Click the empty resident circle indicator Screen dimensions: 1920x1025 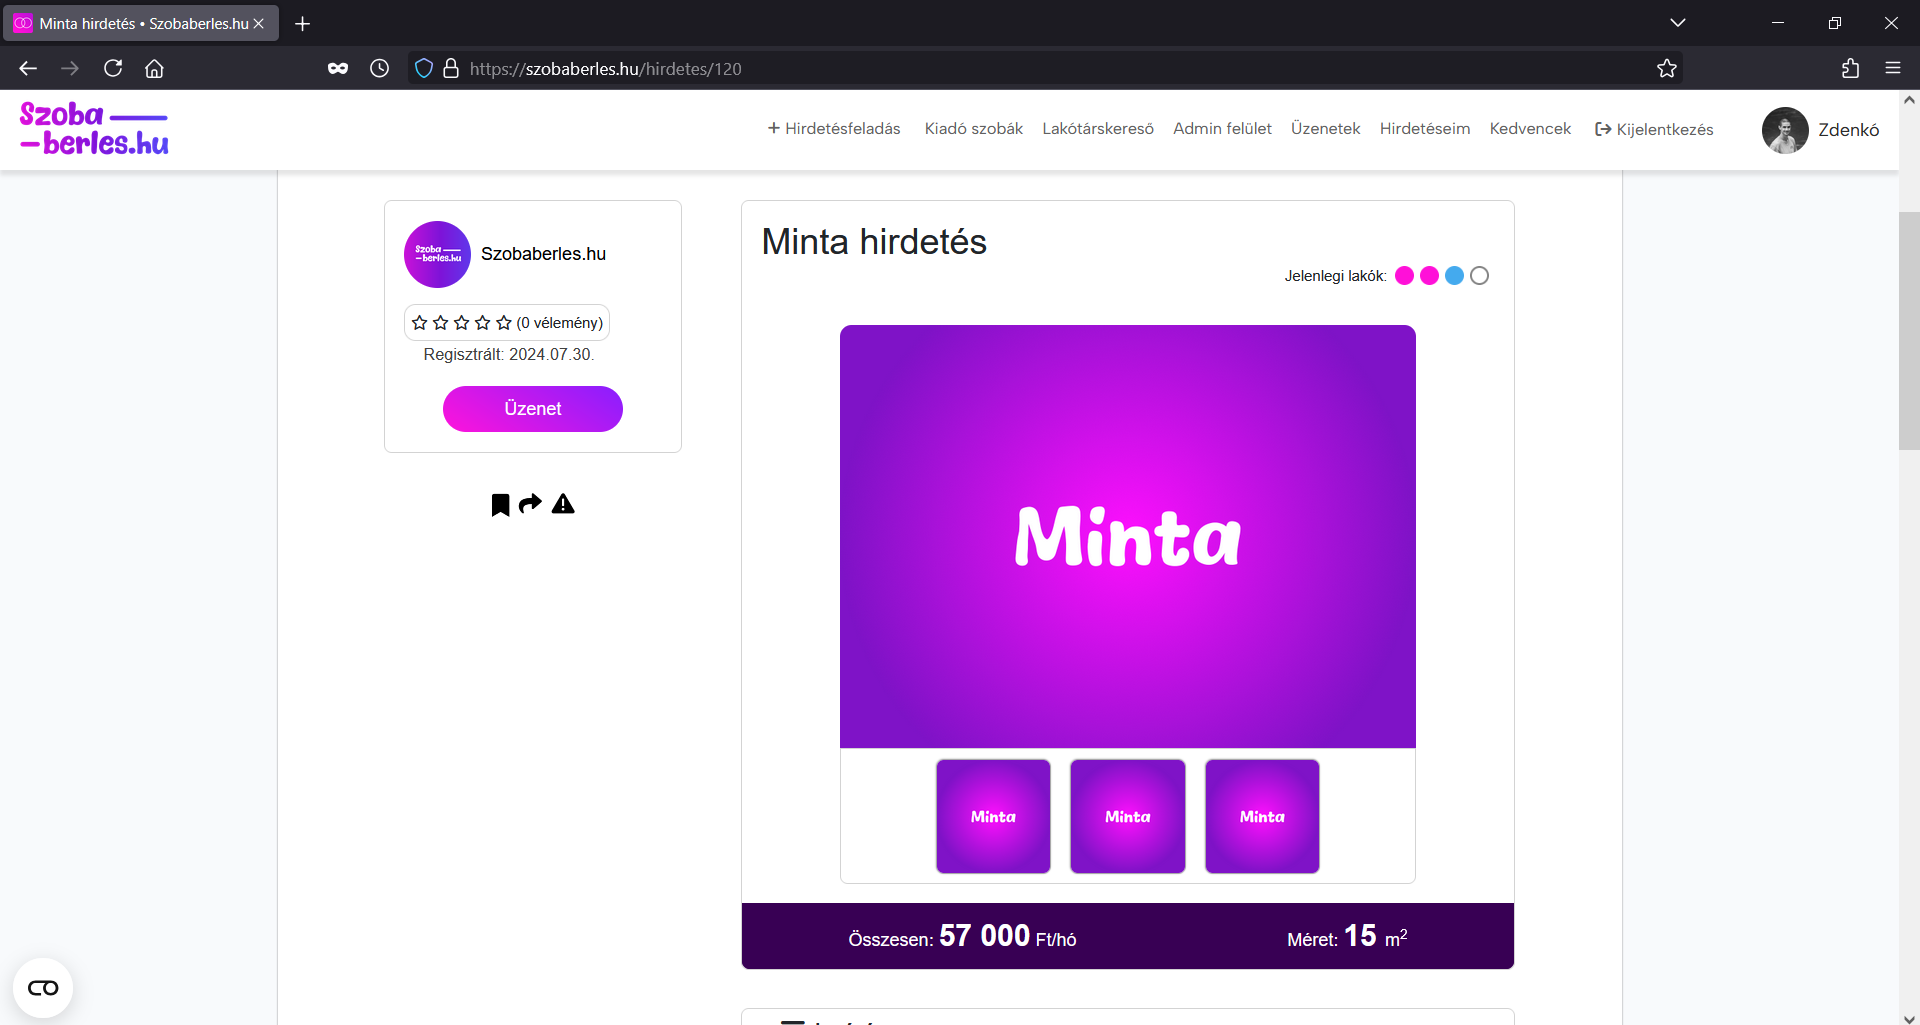click(x=1479, y=276)
